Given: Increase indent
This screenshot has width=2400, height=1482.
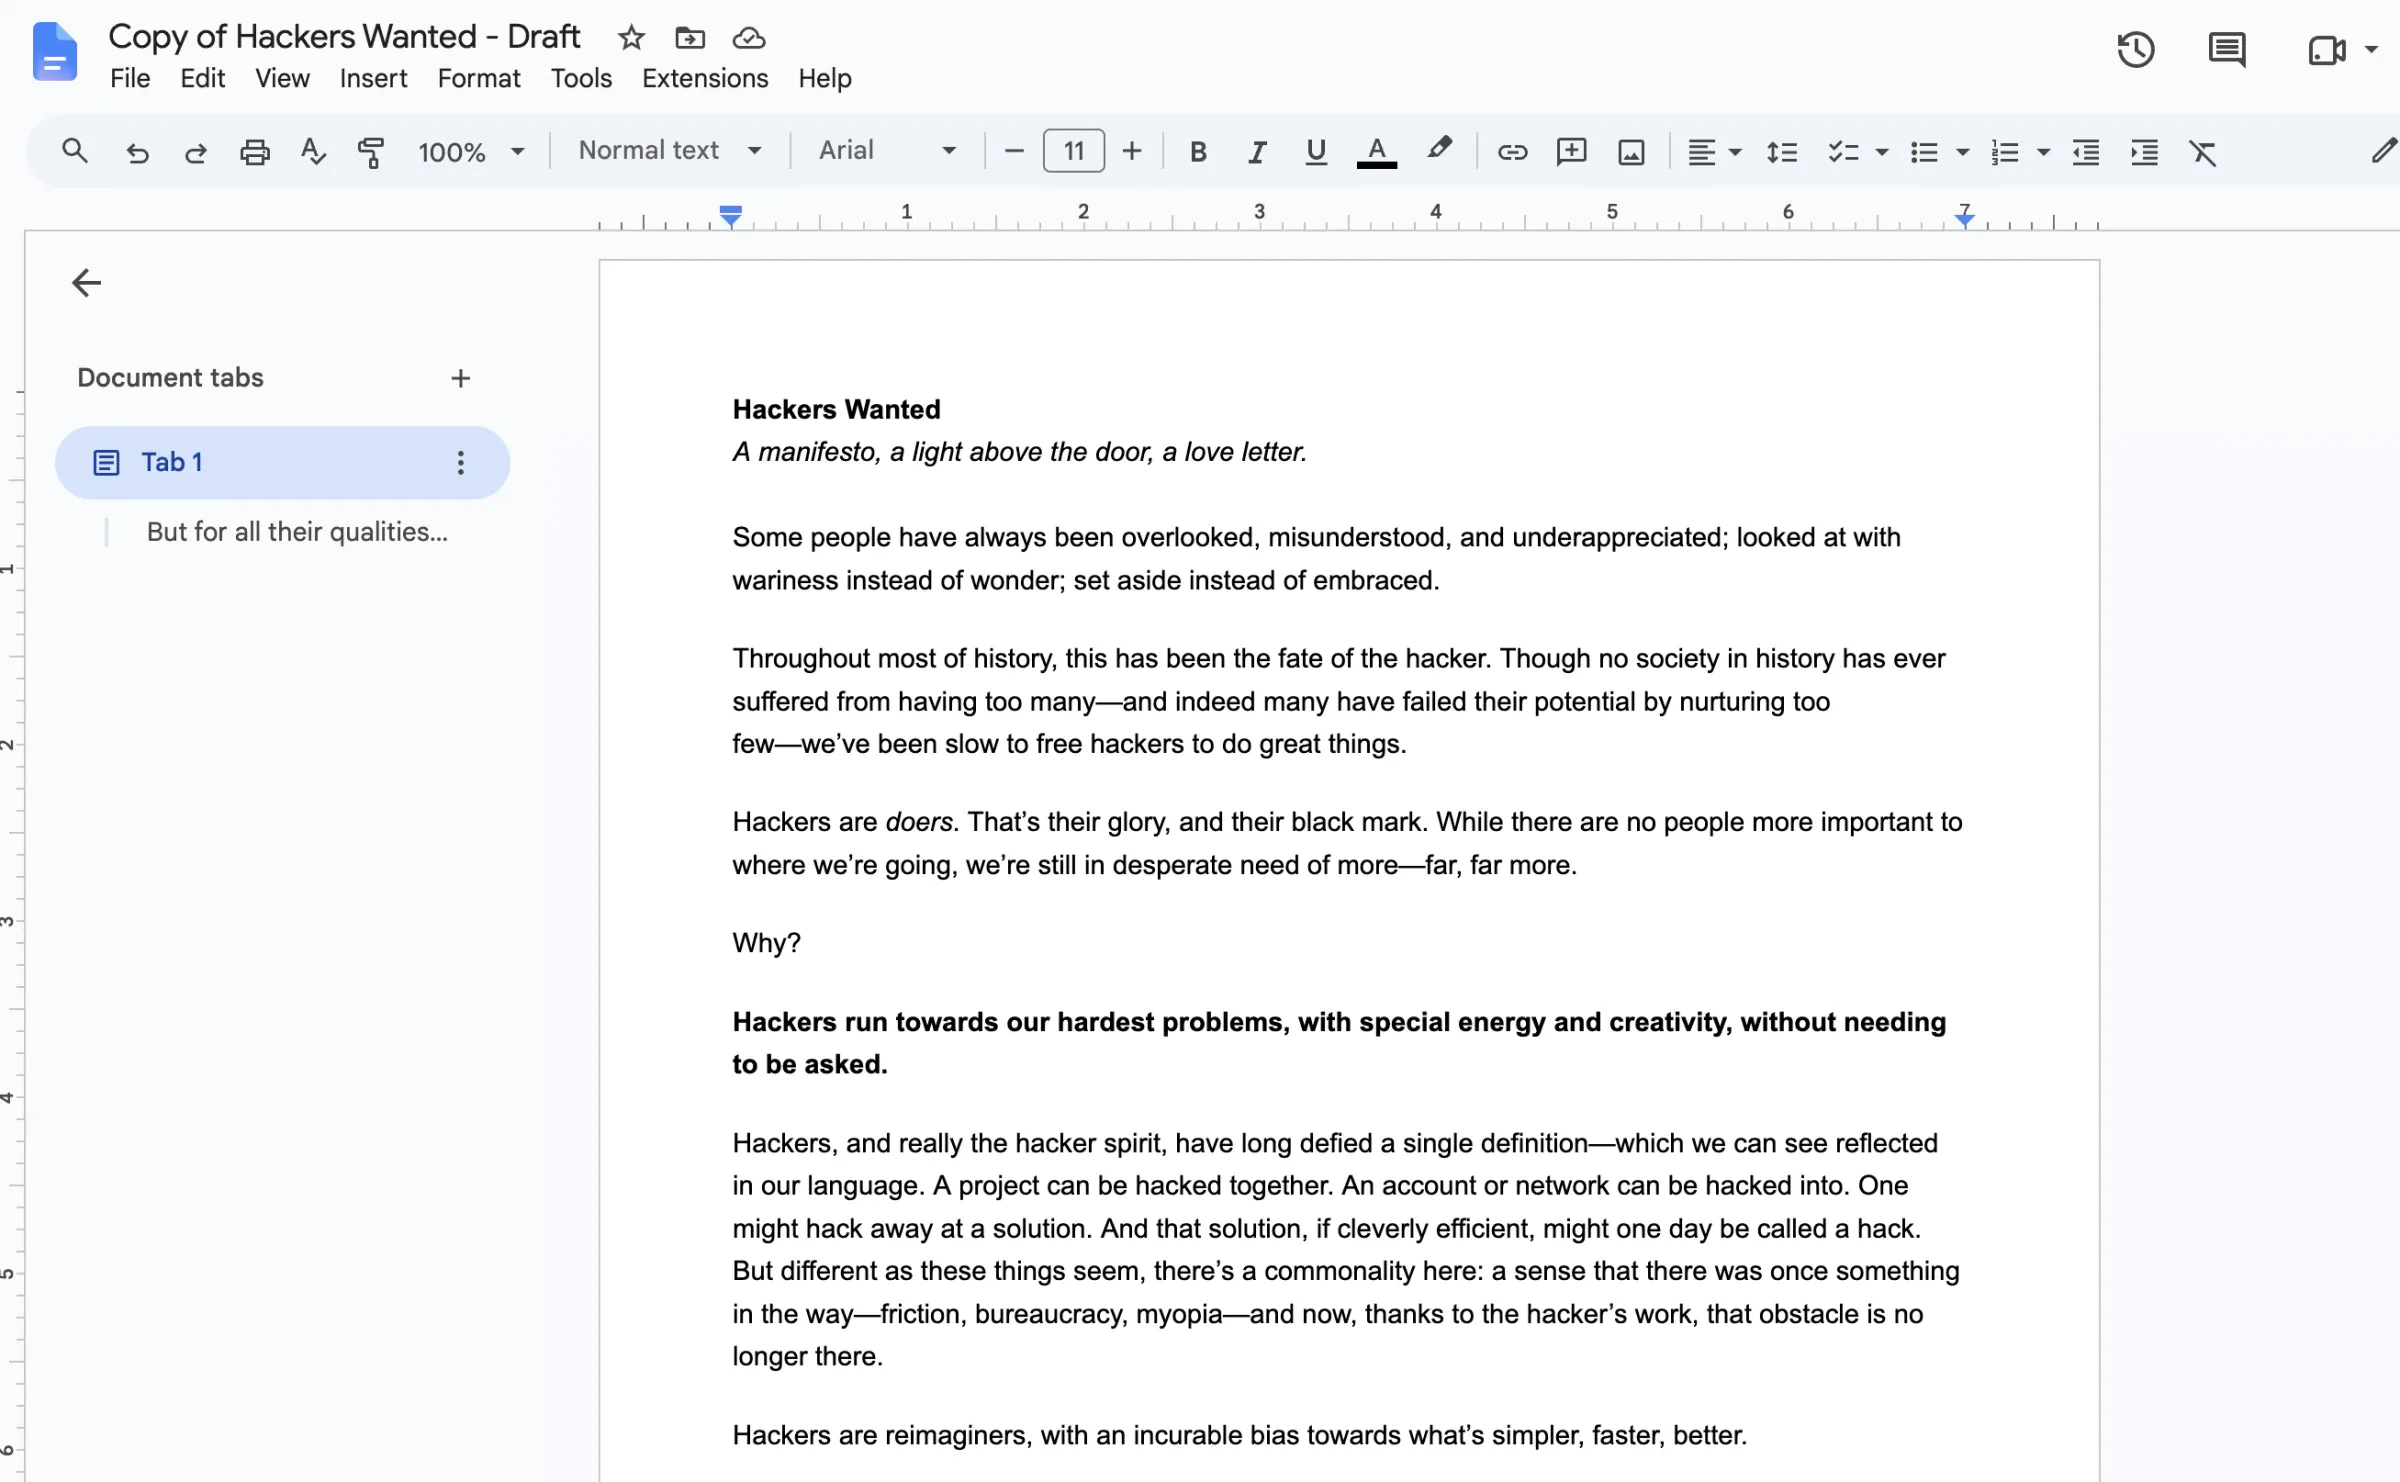Looking at the screenshot, I should pyautogui.click(x=2144, y=152).
